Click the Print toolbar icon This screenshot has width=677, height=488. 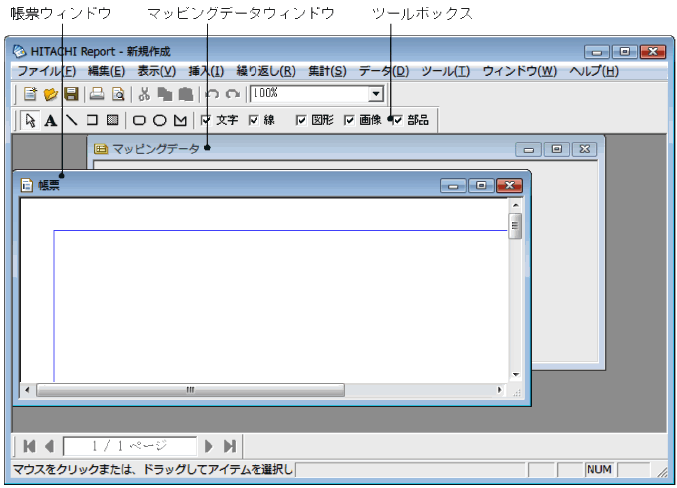(97, 94)
